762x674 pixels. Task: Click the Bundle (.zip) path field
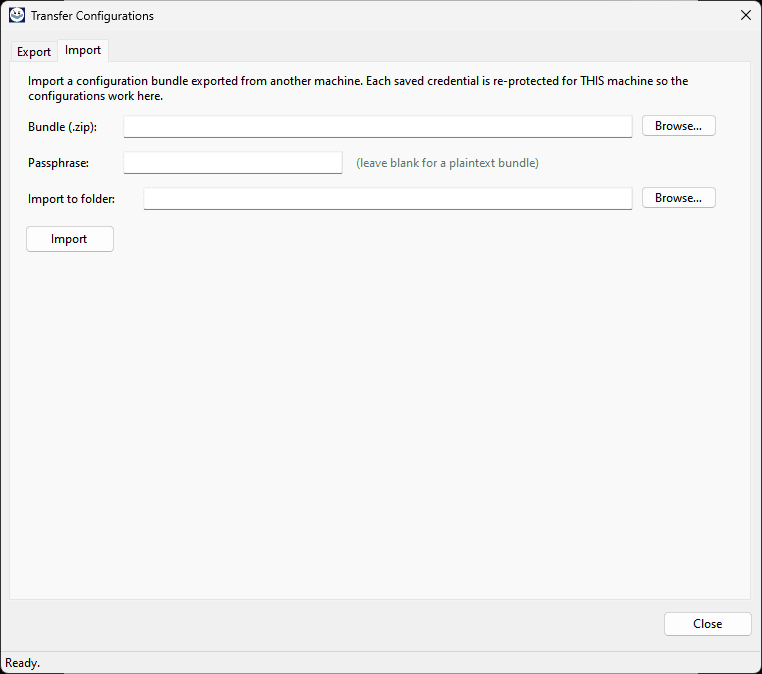[x=378, y=126]
